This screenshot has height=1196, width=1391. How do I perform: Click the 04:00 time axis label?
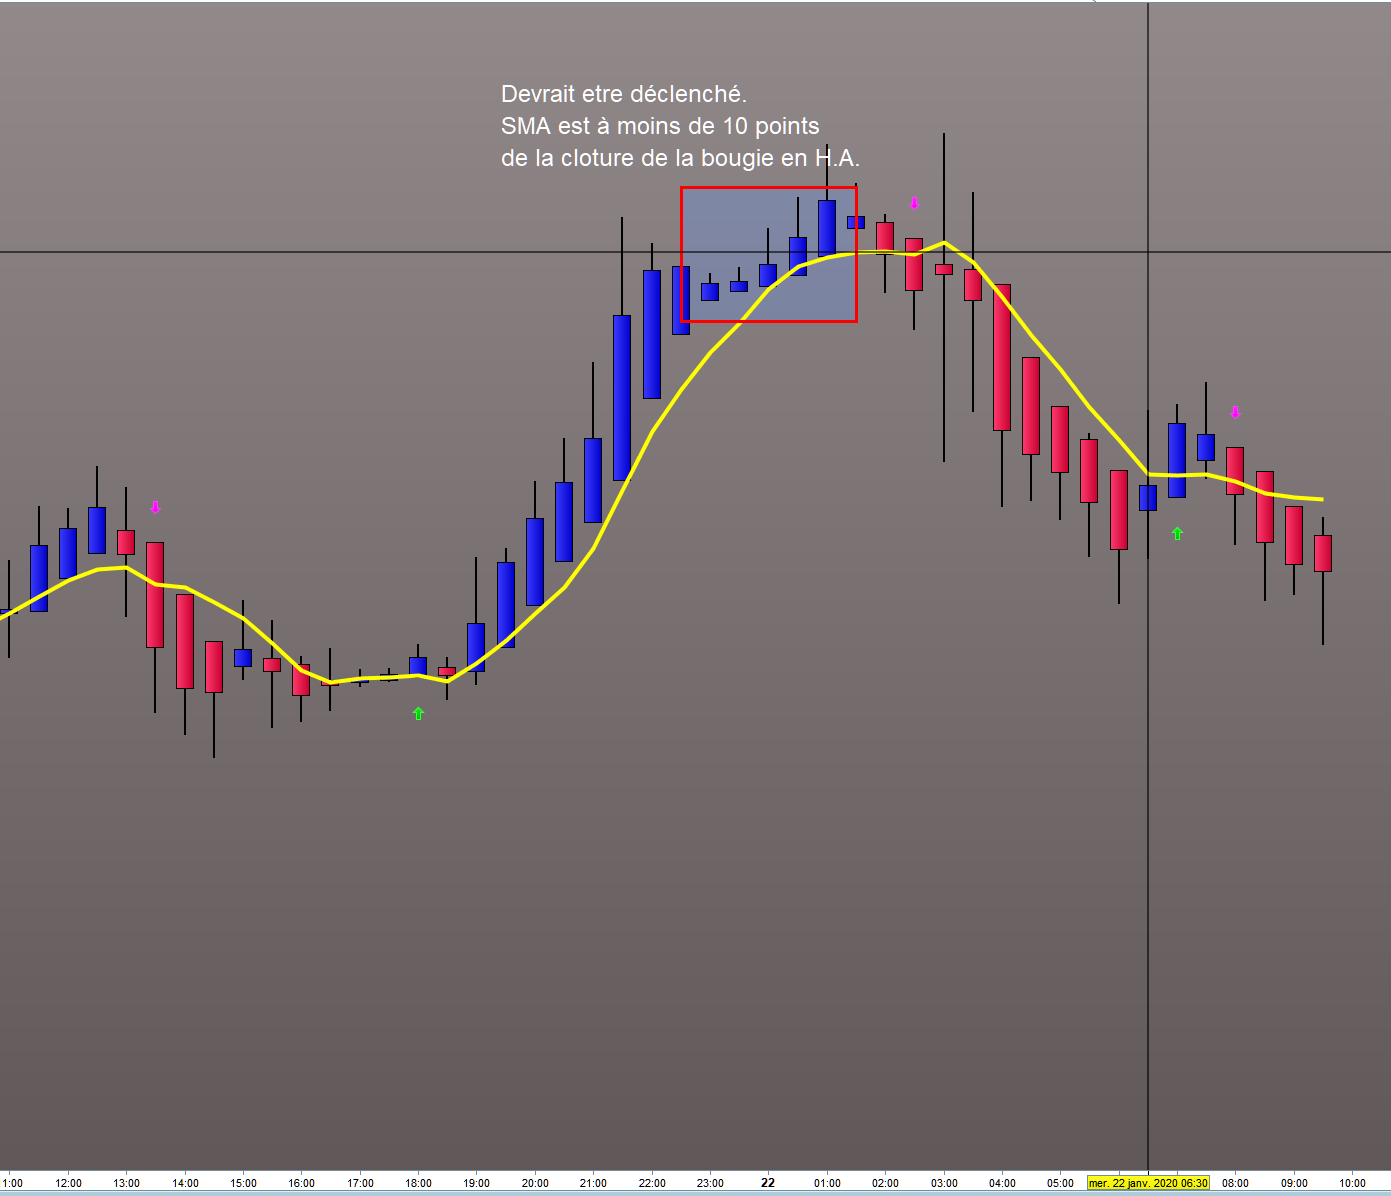click(x=1002, y=1183)
